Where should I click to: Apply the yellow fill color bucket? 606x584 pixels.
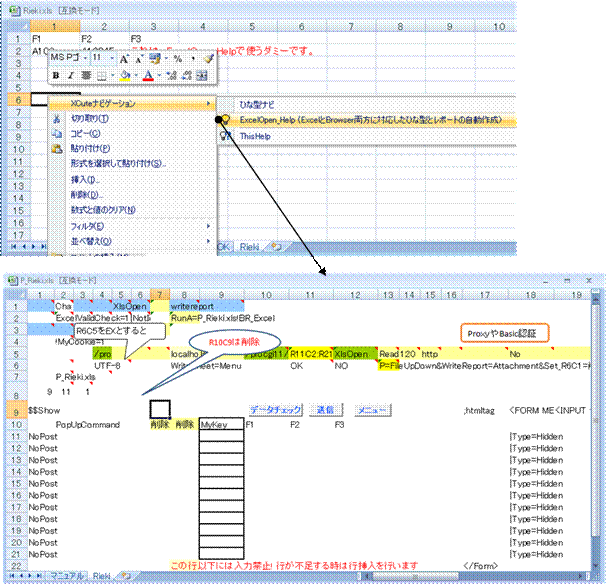click(125, 75)
